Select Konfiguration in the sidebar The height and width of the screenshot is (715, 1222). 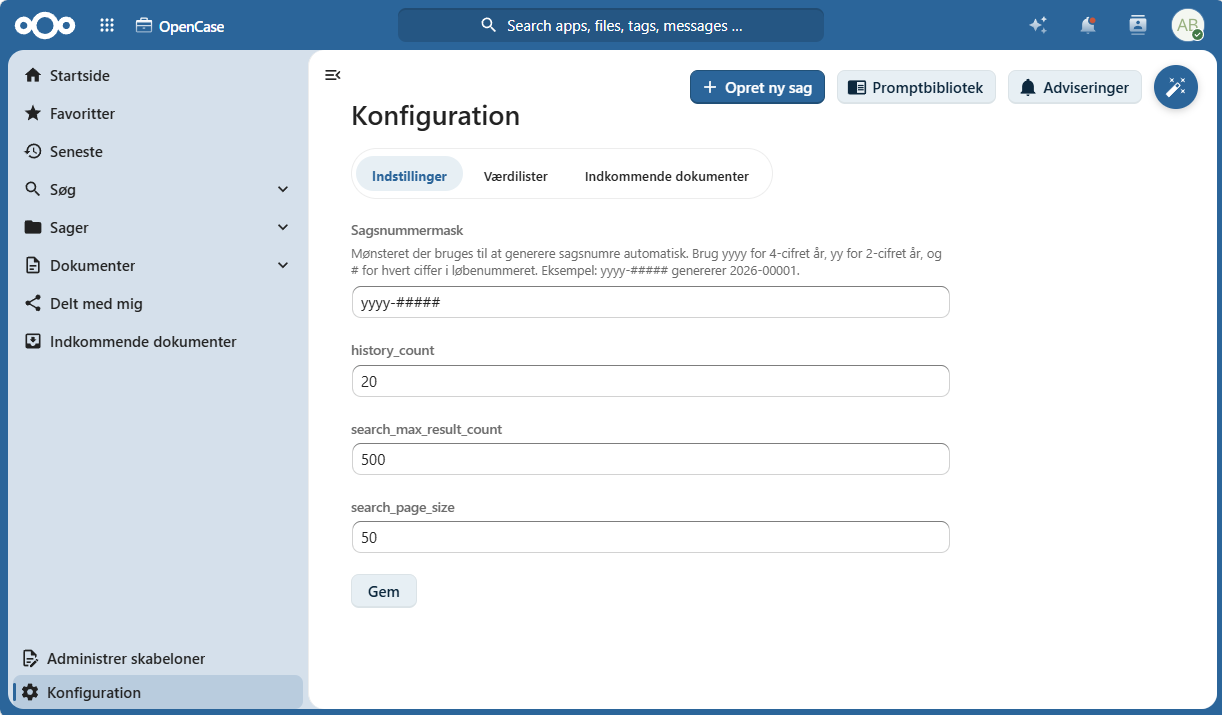pyautogui.click(x=158, y=692)
